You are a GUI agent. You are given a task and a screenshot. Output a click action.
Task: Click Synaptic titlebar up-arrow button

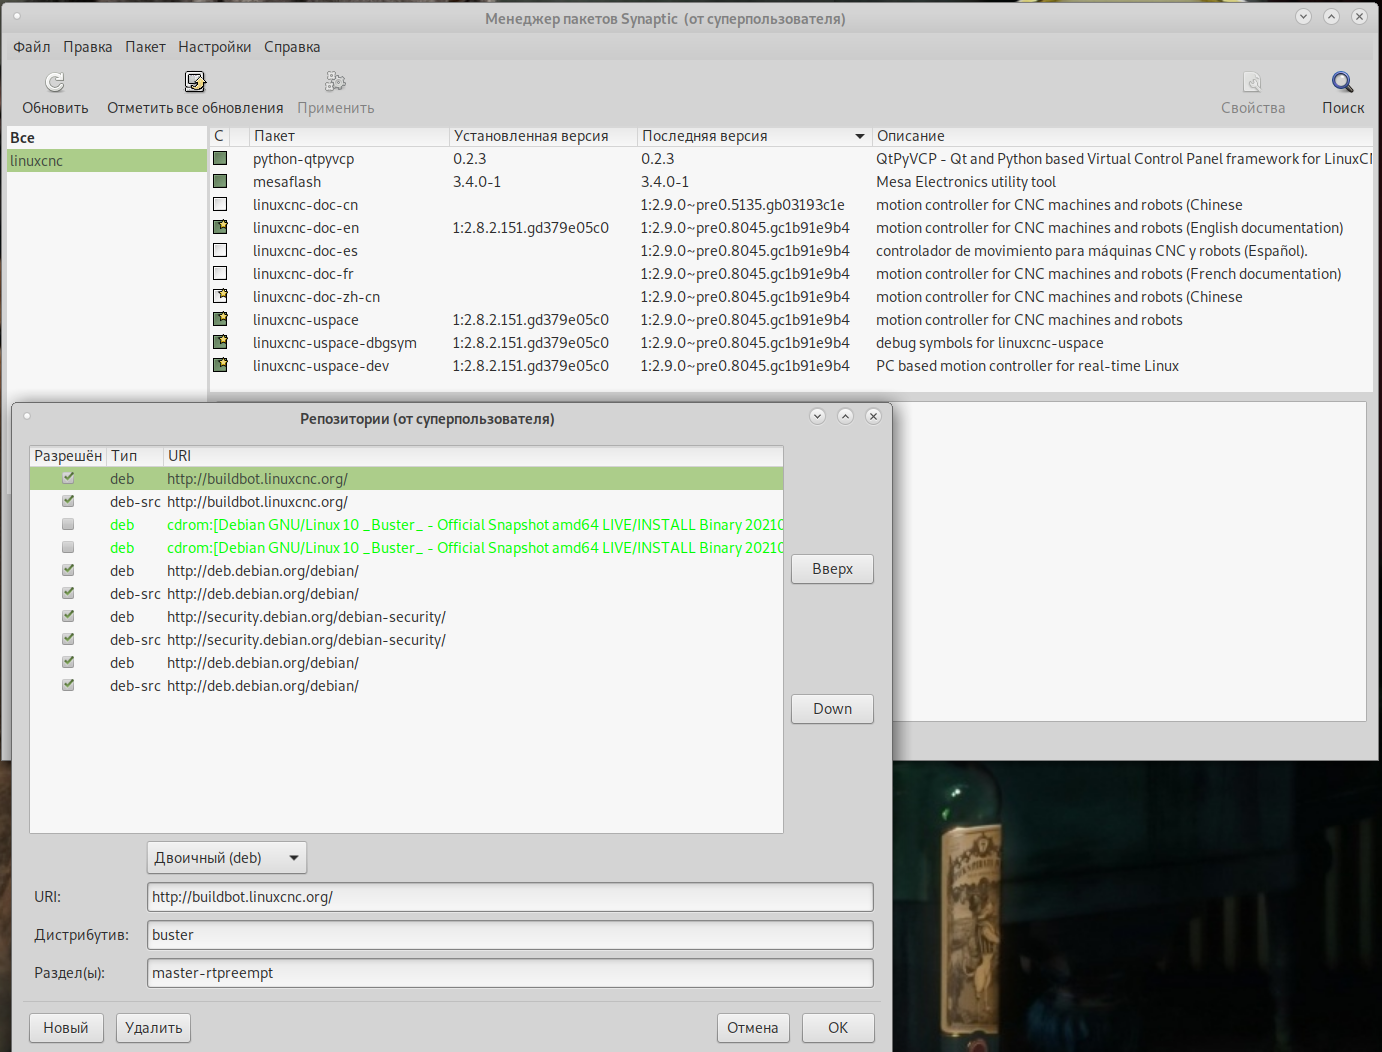(1331, 16)
